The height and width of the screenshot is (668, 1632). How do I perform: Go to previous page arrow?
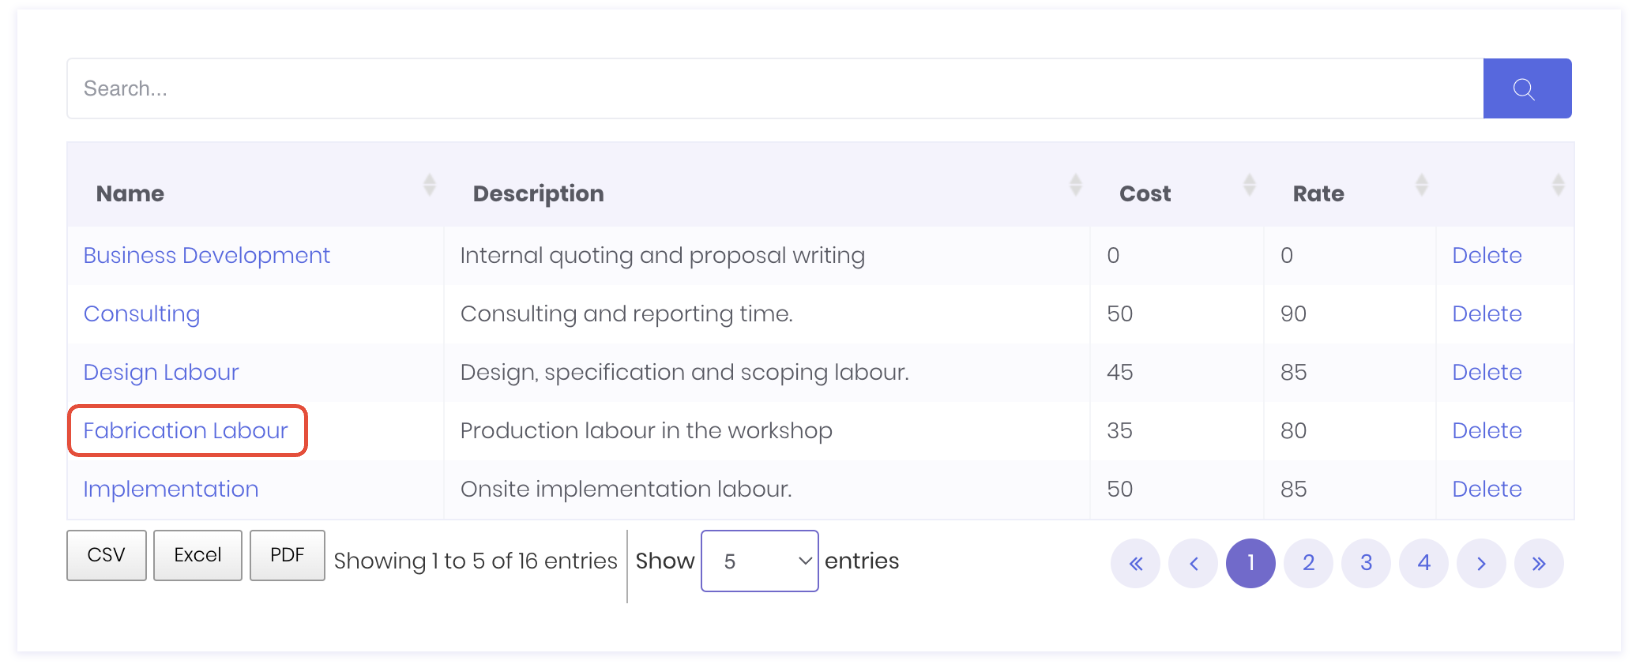pos(1193,563)
